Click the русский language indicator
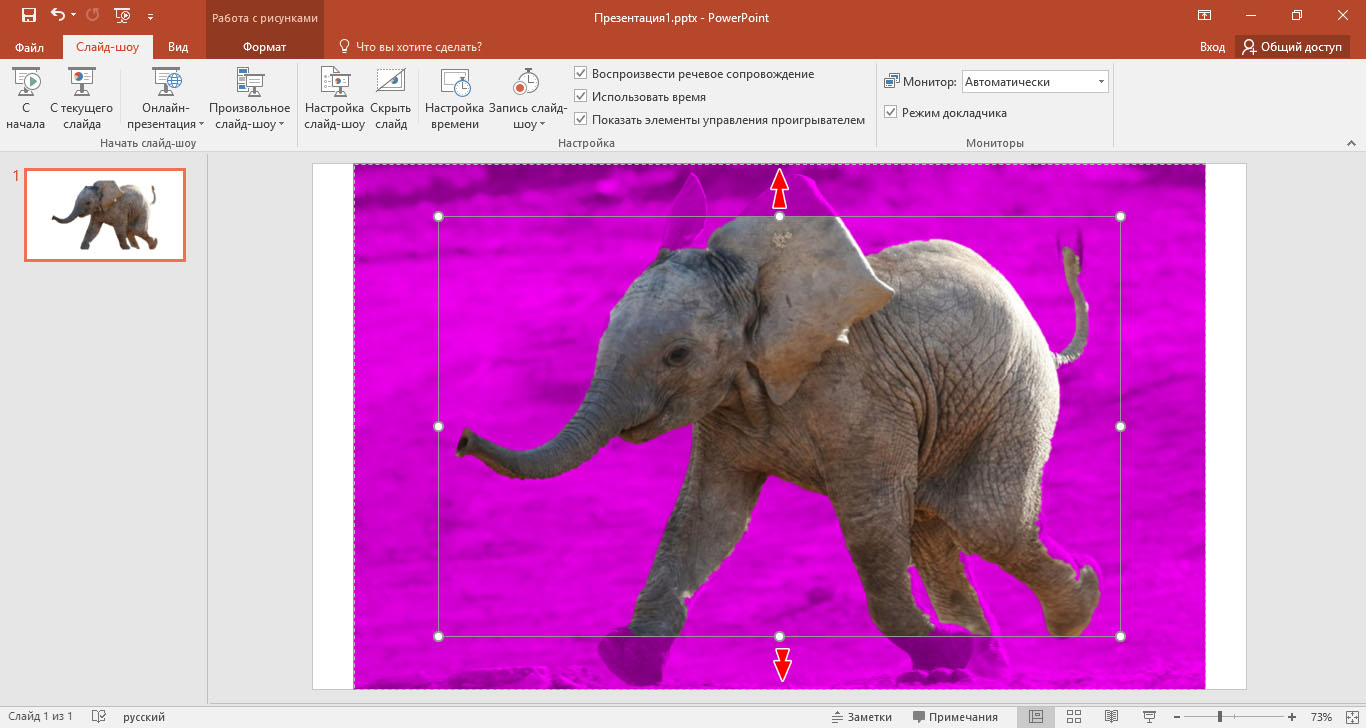The width and height of the screenshot is (1366, 728). click(144, 717)
